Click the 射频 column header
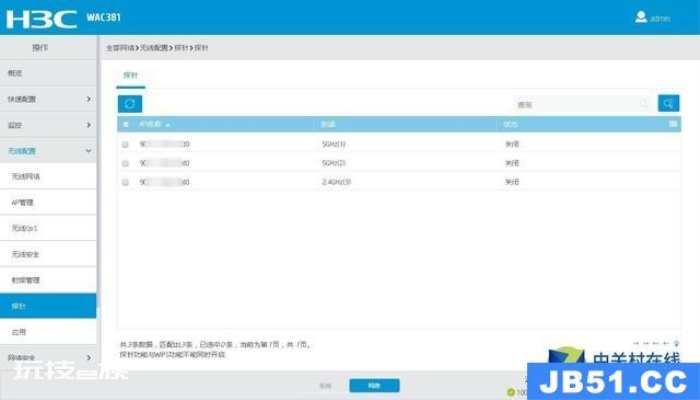This screenshot has height=400, width=700. [328, 125]
